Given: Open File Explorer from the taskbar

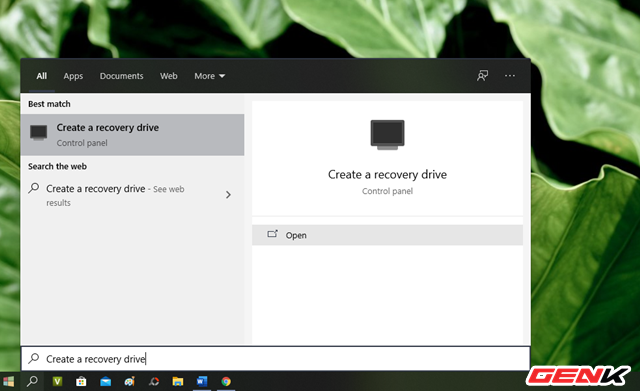Looking at the screenshot, I should [x=178, y=382].
